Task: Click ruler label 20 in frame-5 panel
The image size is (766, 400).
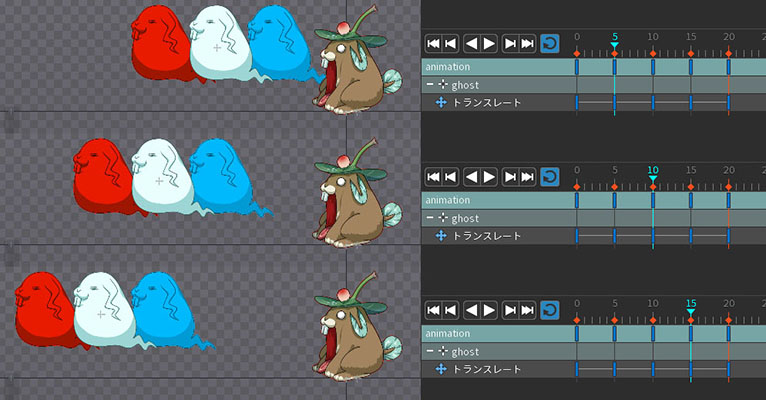Action: click(729, 37)
